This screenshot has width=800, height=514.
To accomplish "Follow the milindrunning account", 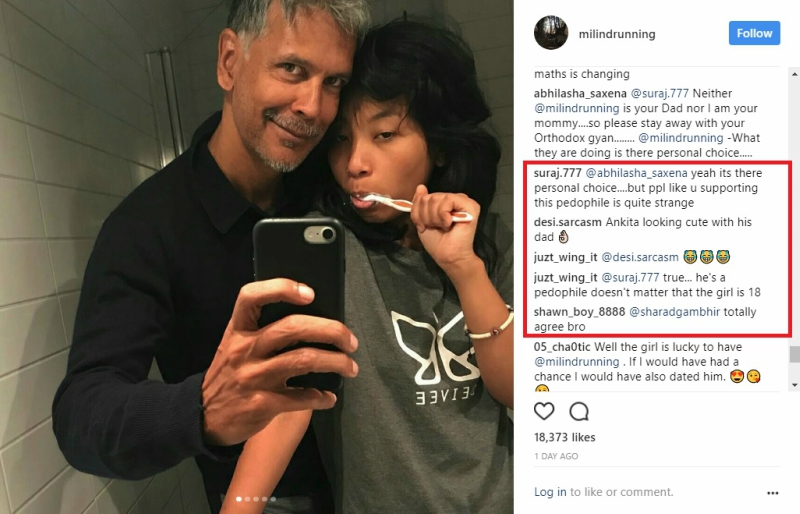I will click(754, 33).
